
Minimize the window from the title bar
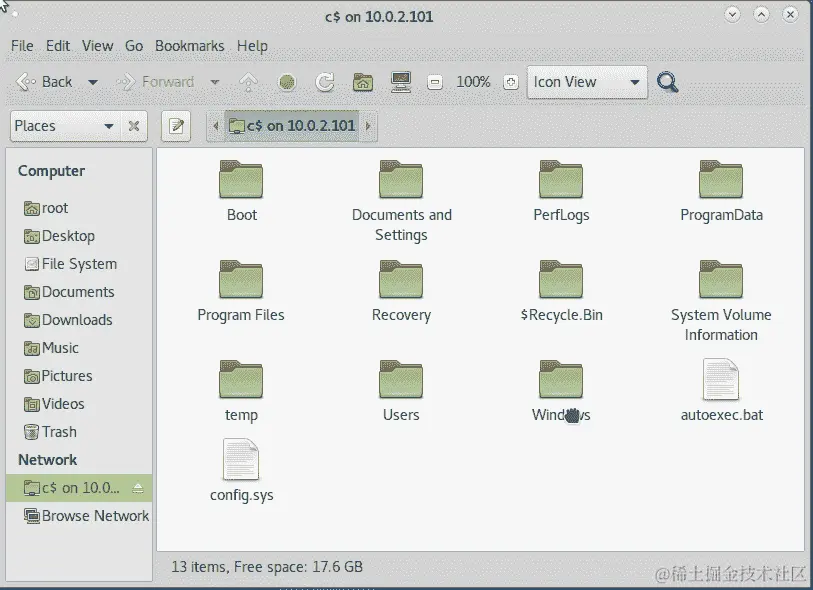[x=733, y=15]
